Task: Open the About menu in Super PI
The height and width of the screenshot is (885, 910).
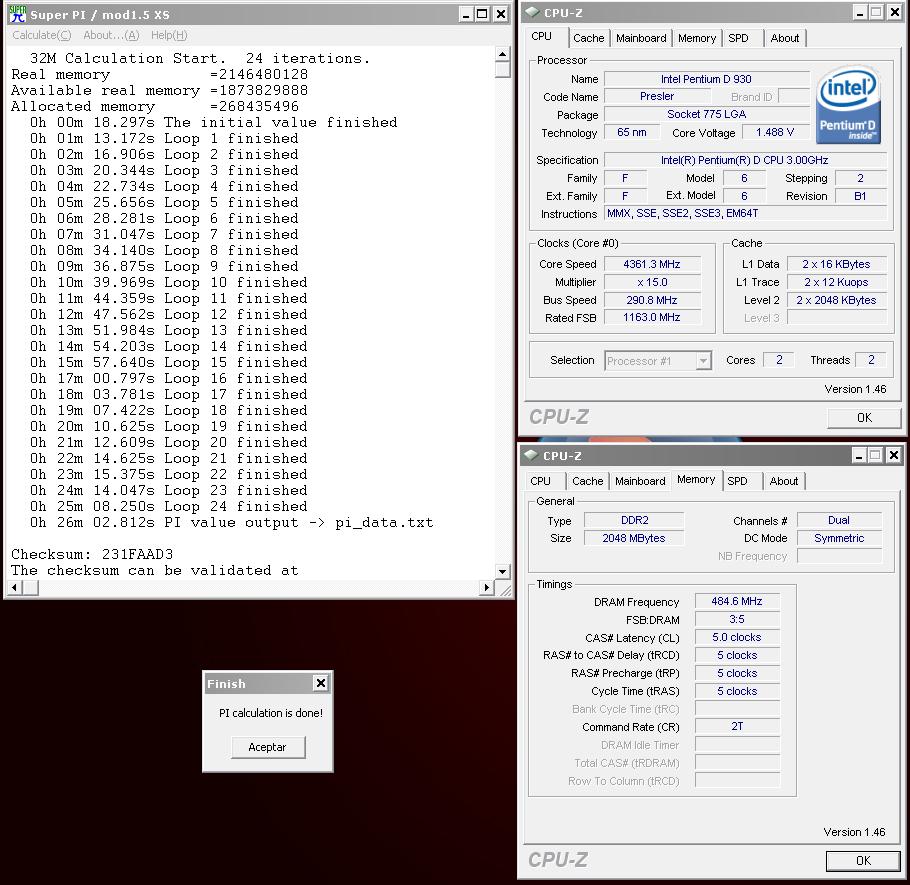Action: click(111, 35)
